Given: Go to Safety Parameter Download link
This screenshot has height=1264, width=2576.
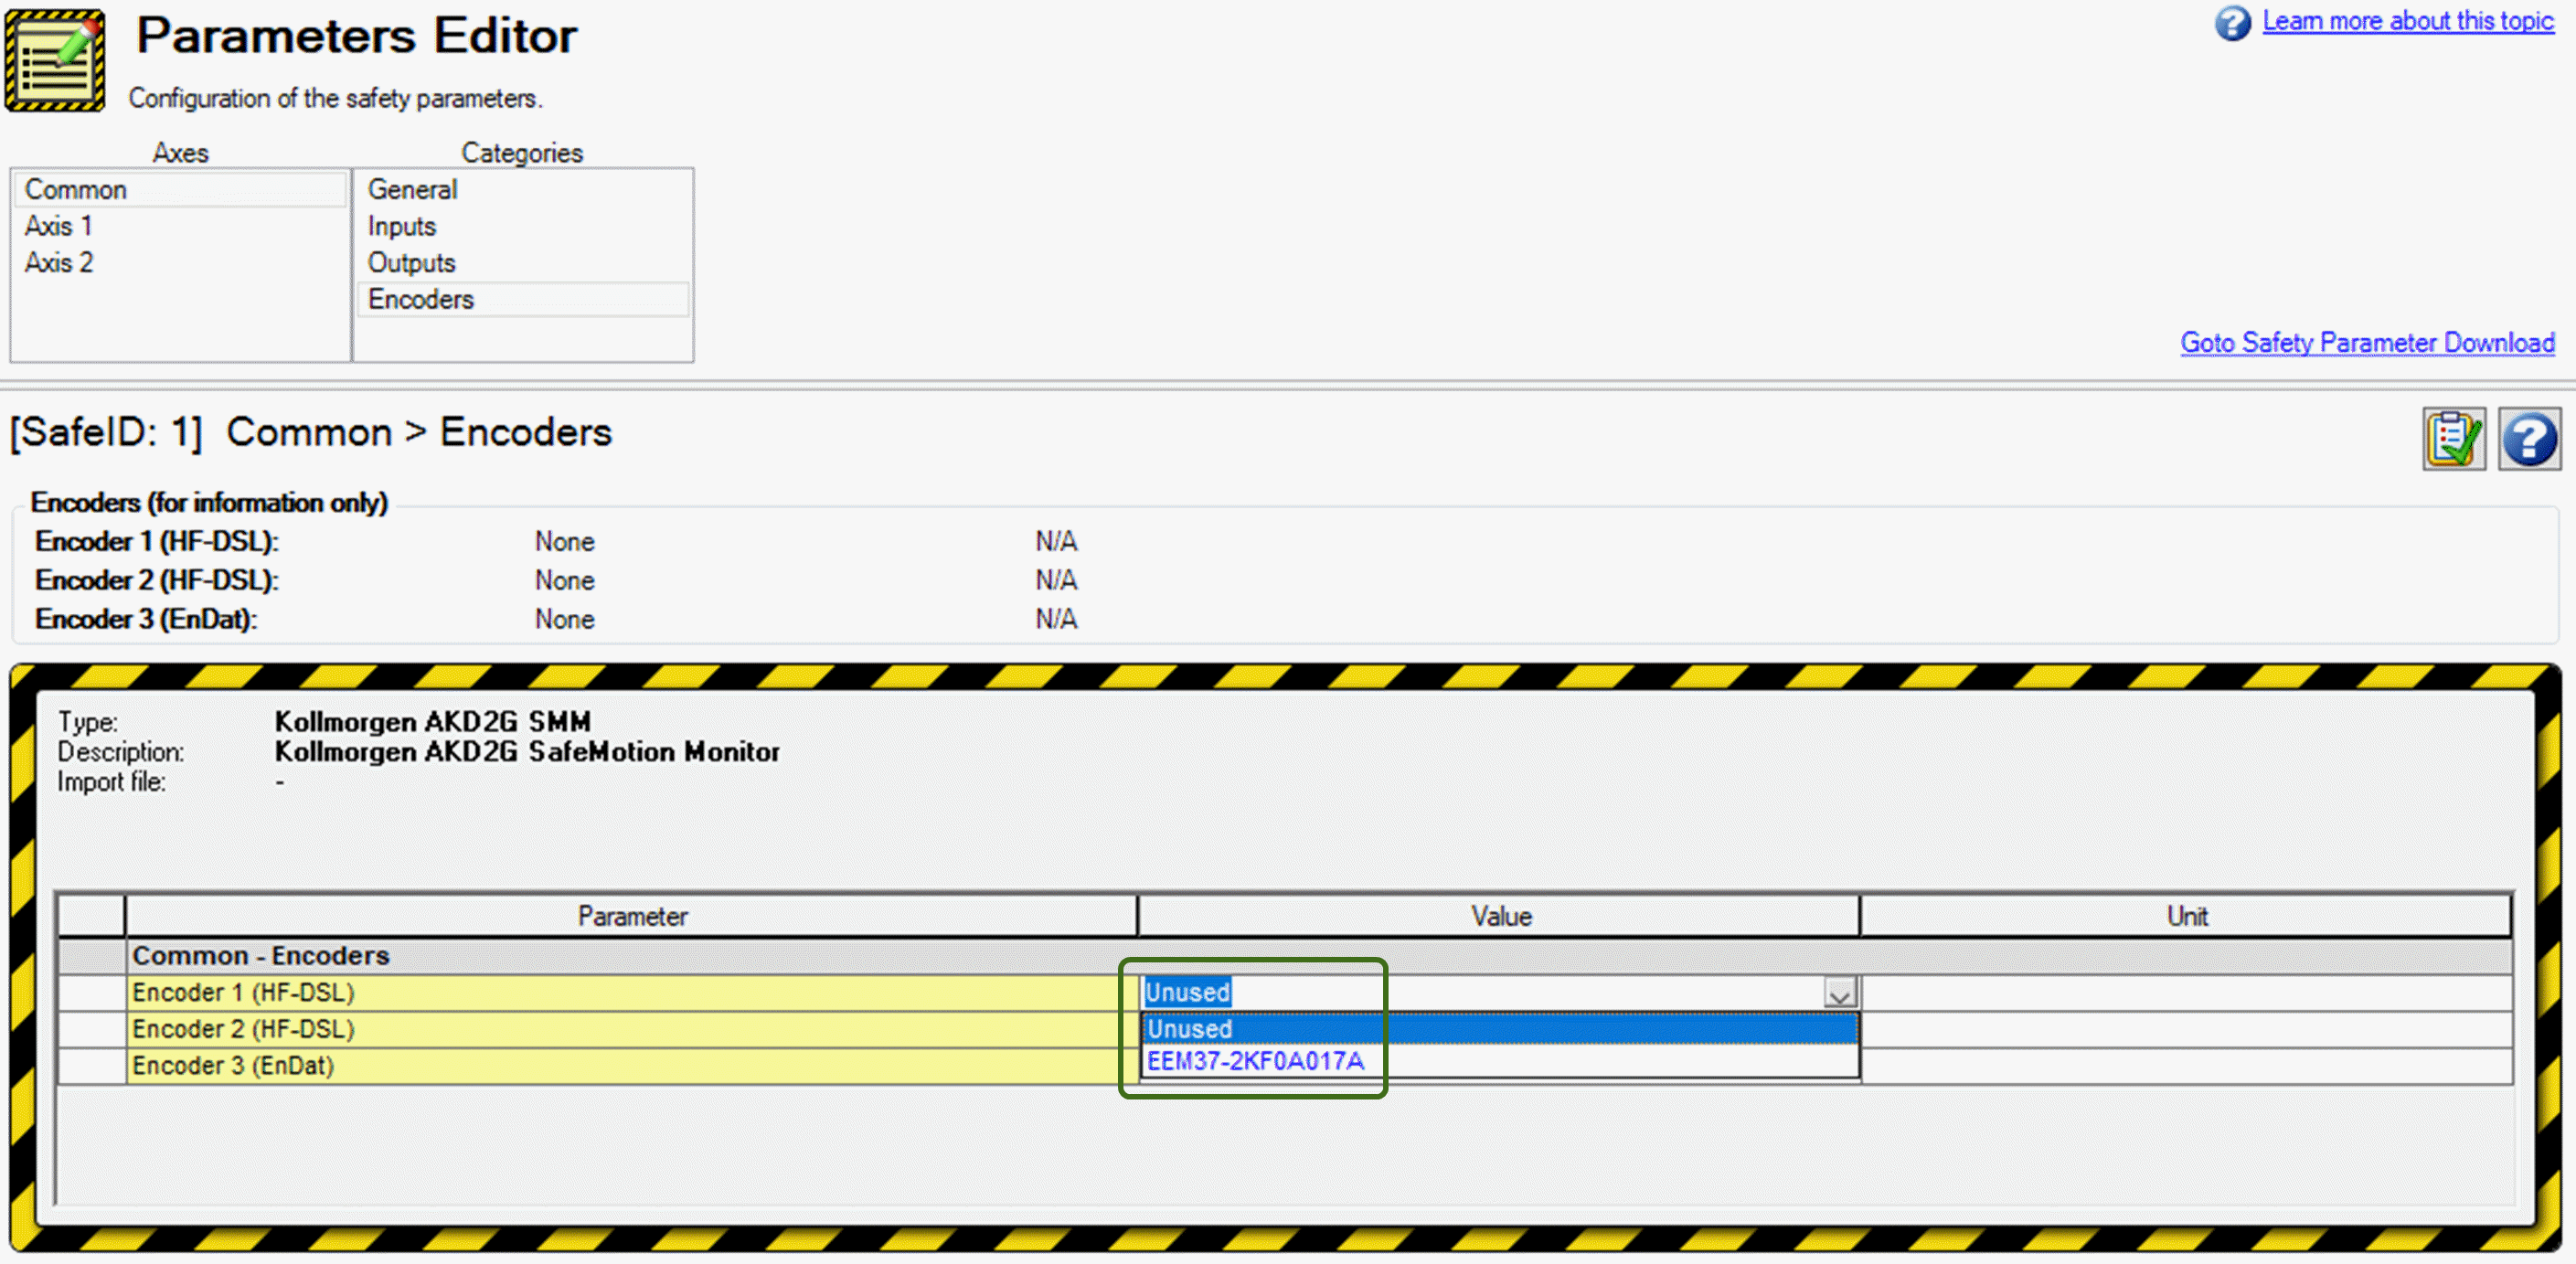Looking at the screenshot, I should pyautogui.click(x=2367, y=342).
